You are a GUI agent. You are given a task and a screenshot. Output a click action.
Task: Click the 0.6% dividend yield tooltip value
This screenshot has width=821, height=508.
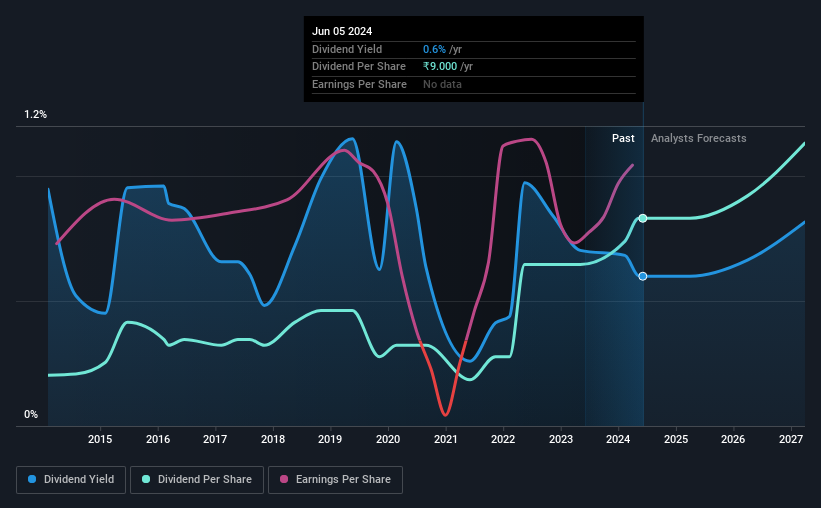pyautogui.click(x=435, y=49)
